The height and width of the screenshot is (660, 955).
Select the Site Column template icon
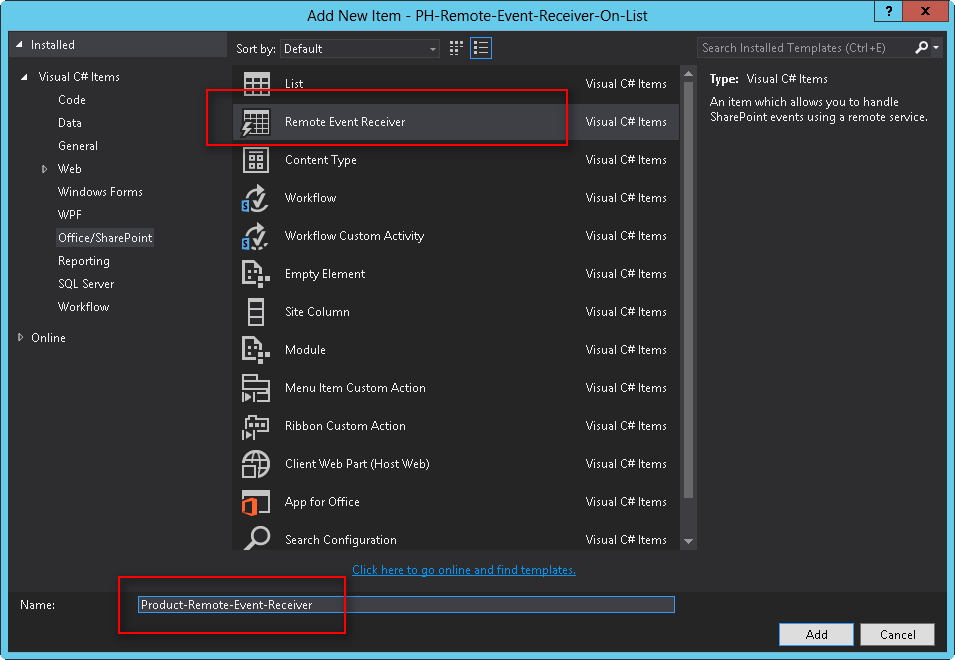[256, 312]
